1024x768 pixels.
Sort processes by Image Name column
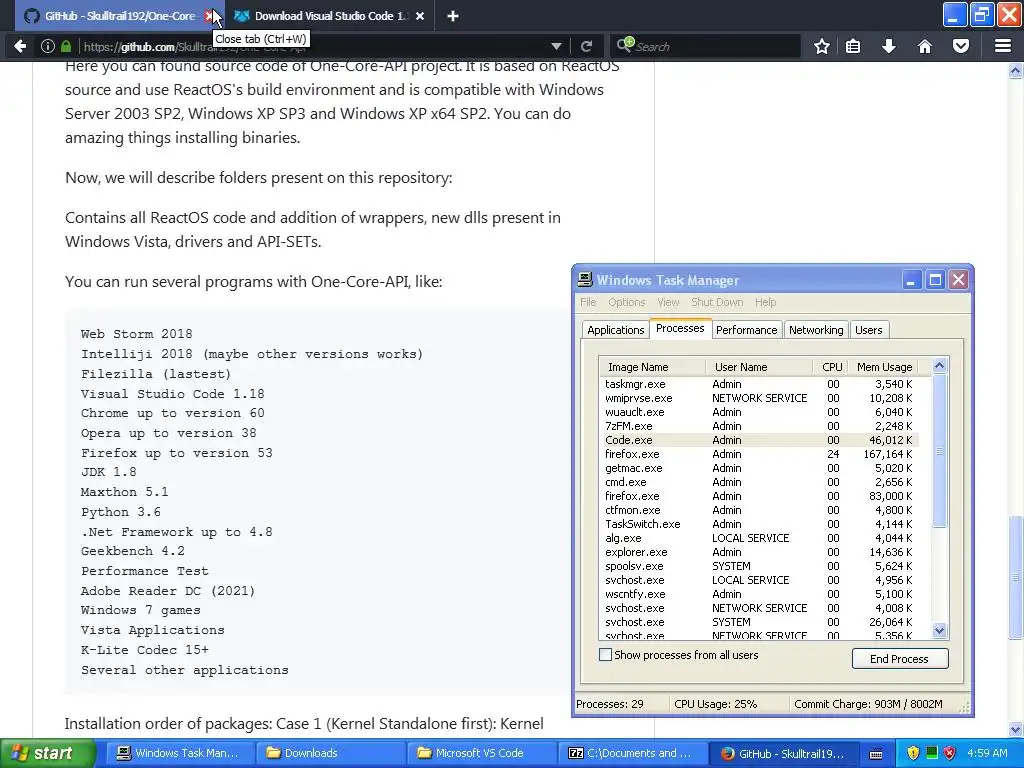pos(652,367)
